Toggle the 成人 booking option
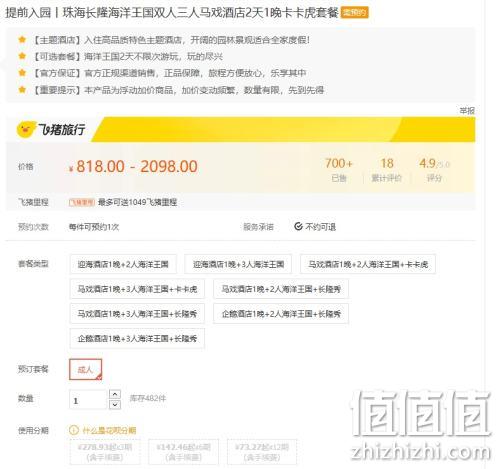The width and height of the screenshot is (500, 469). (85, 369)
